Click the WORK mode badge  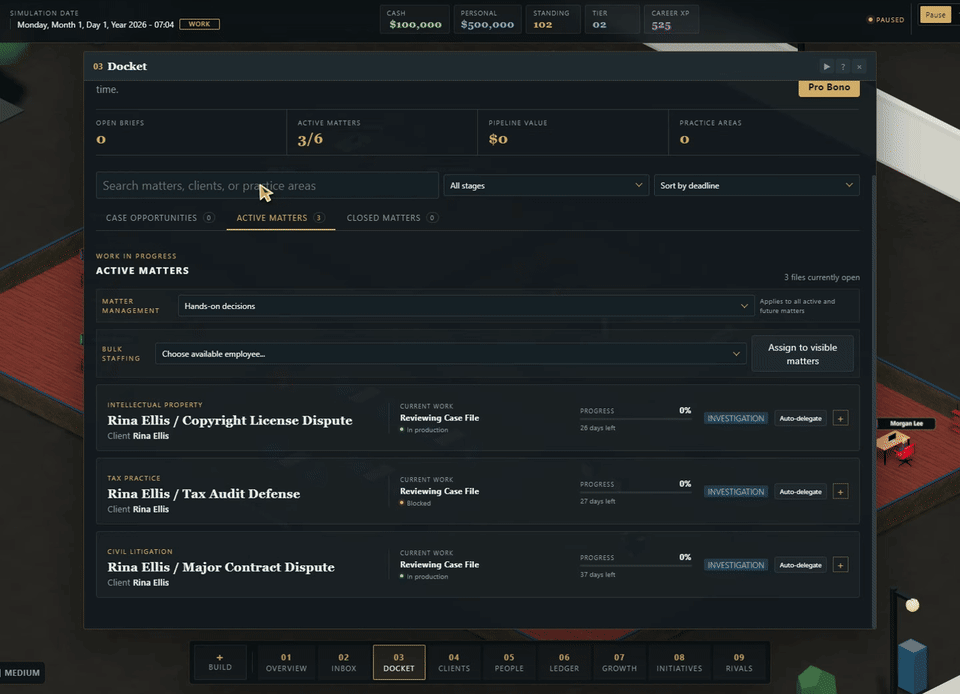click(199, 24)
